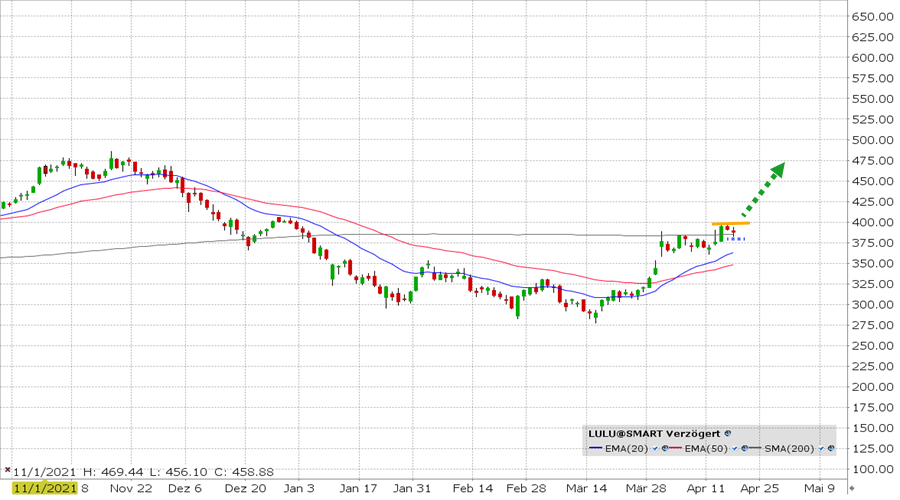Click the 500.00 price axis label
Image resolution: width=900 pixels, height=500 pixels.
point(872,140)
